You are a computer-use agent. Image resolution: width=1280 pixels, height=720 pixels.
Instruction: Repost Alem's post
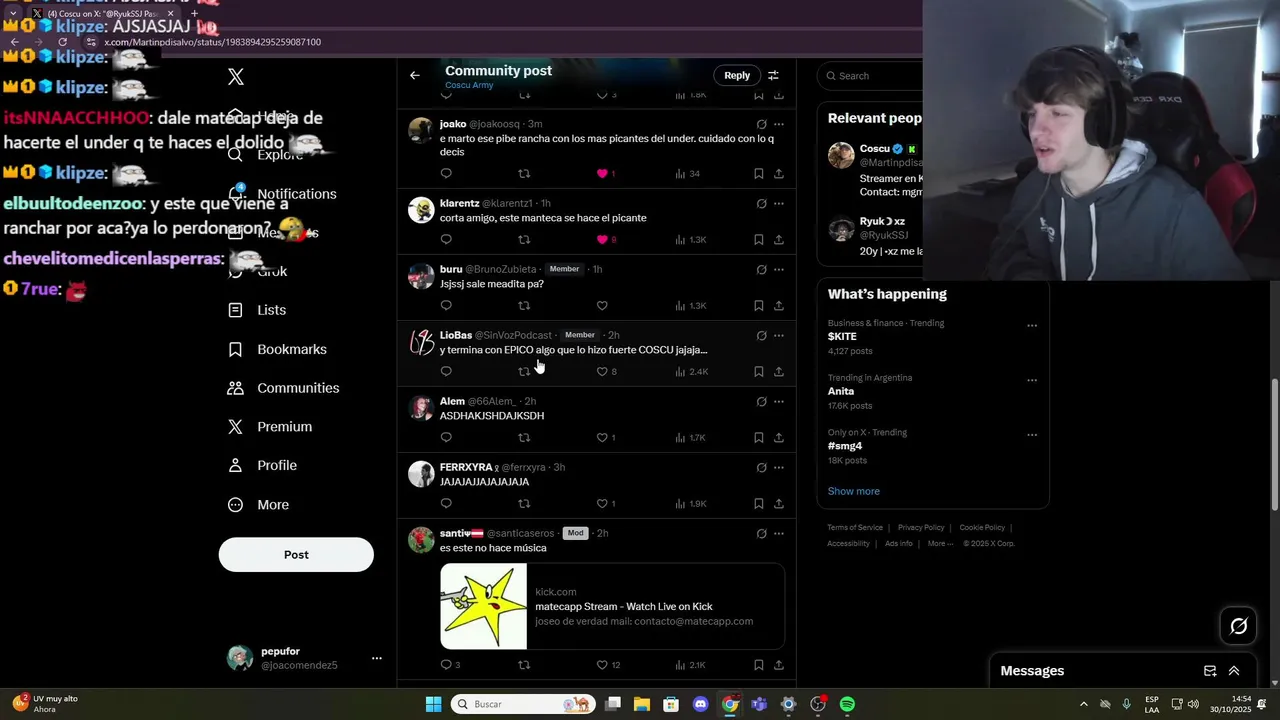pyautogui.click(x=524, y=438)
